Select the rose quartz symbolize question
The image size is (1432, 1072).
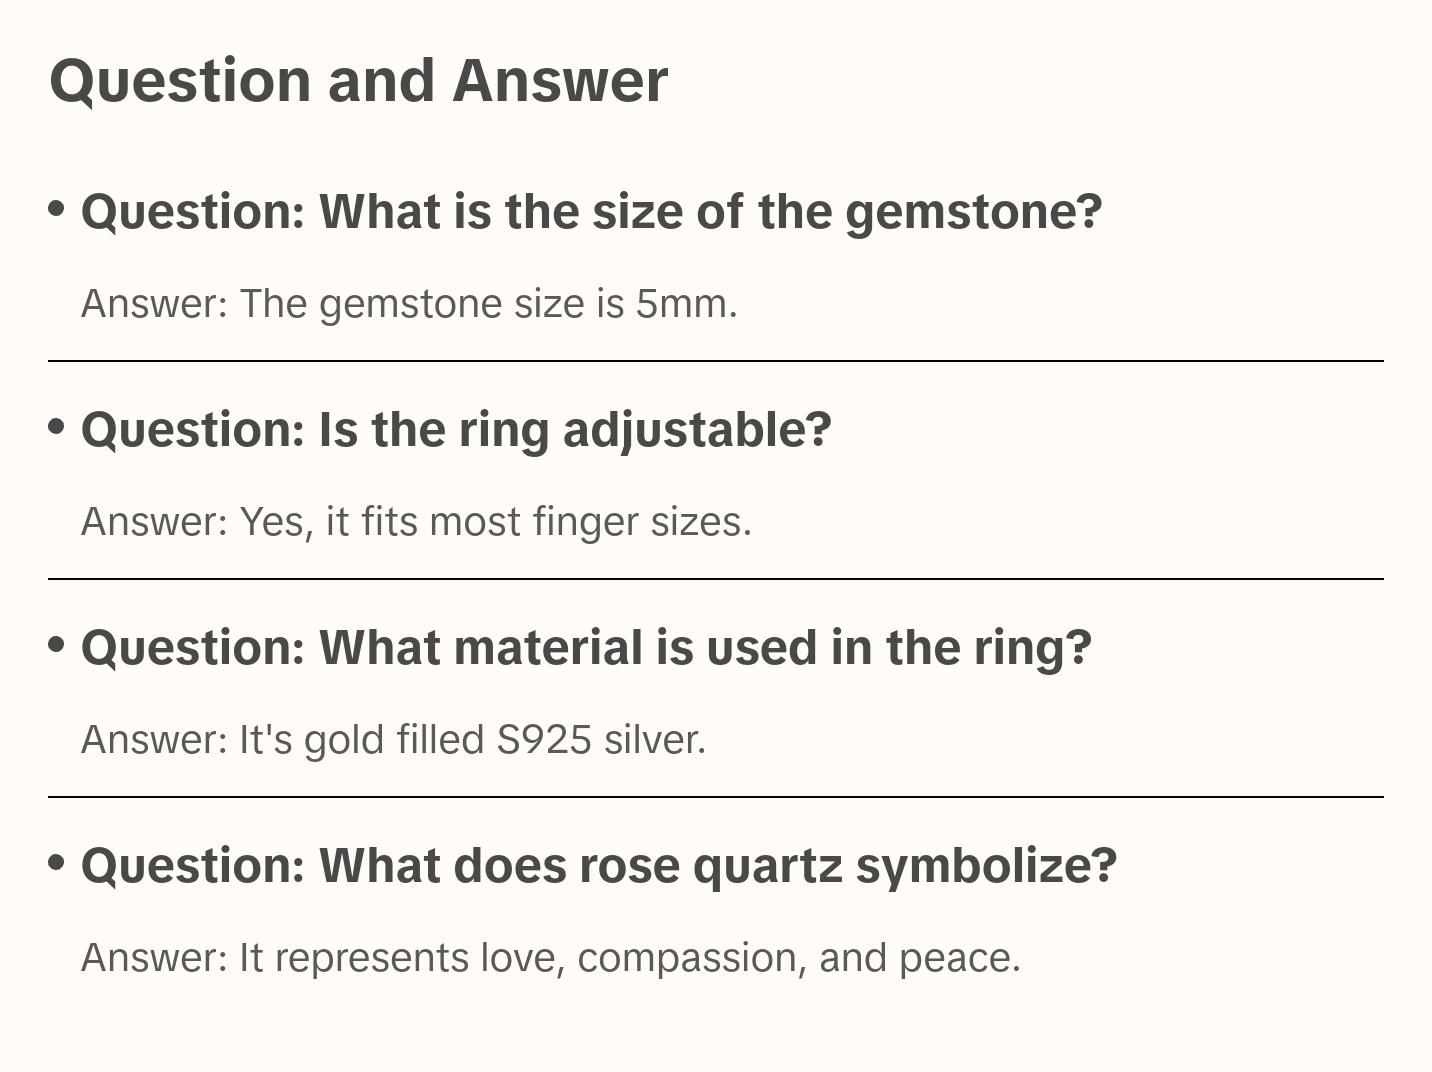point(598,866)
